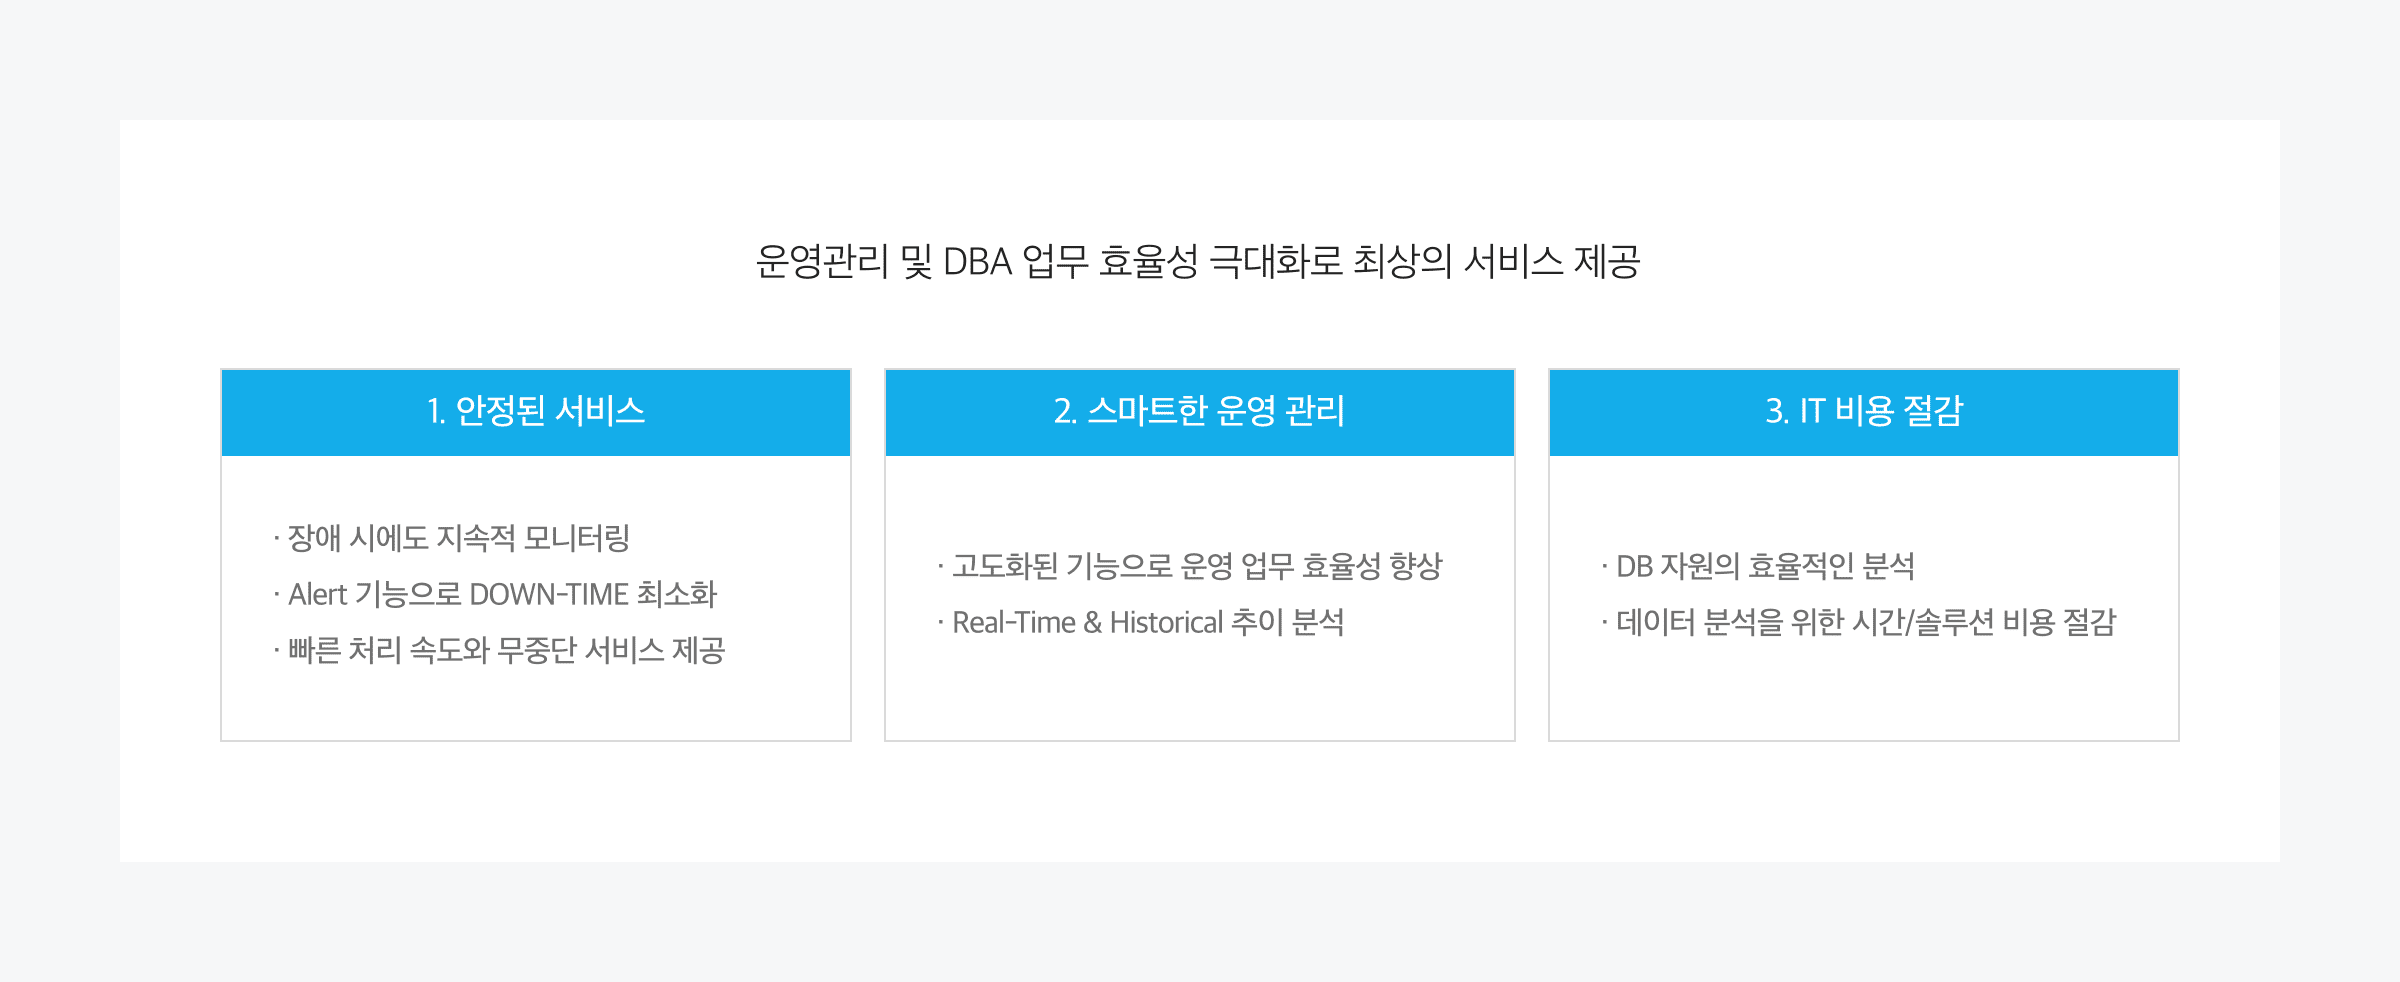Click '추이 분석' after Historical
2400x982 pixels.
[1287, 623]
